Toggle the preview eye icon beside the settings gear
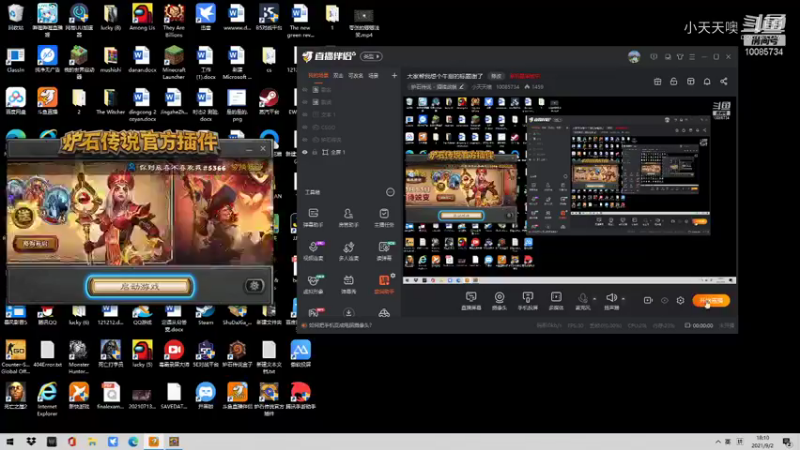The width and height of the screenshot is (800, 450). coord(664,301)
